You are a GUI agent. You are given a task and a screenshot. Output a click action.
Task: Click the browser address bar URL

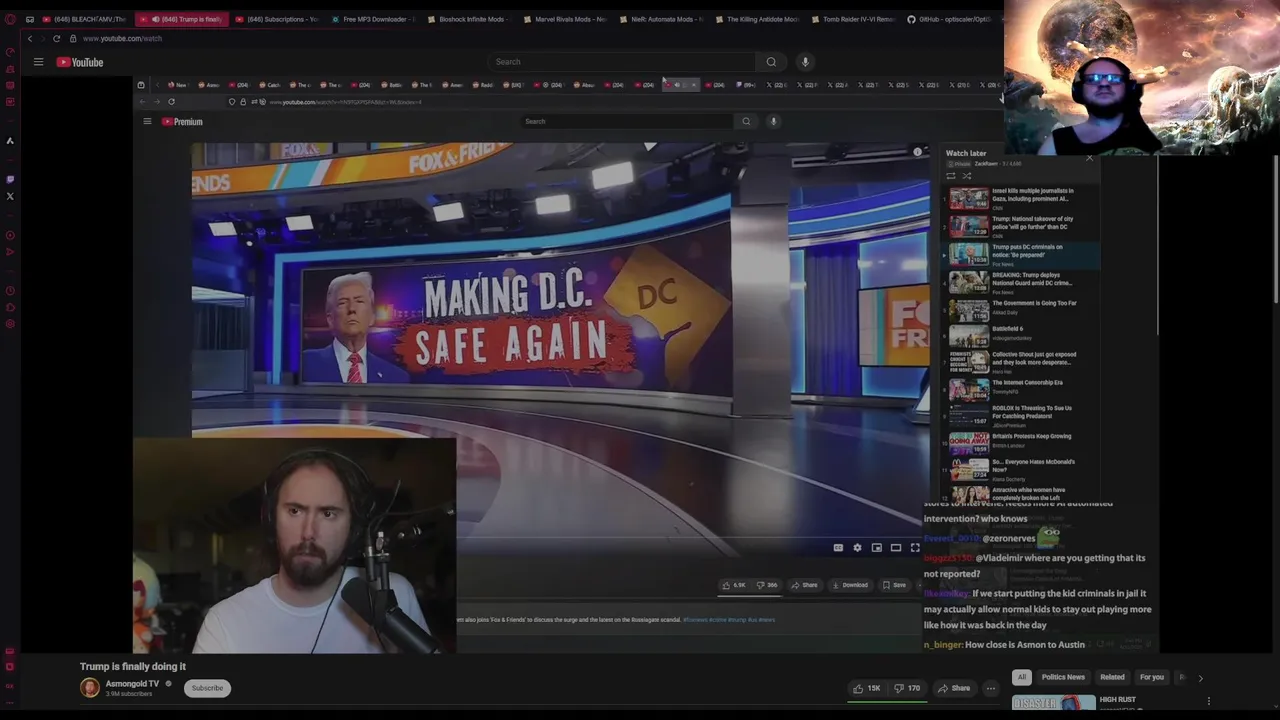click(122, 38)
